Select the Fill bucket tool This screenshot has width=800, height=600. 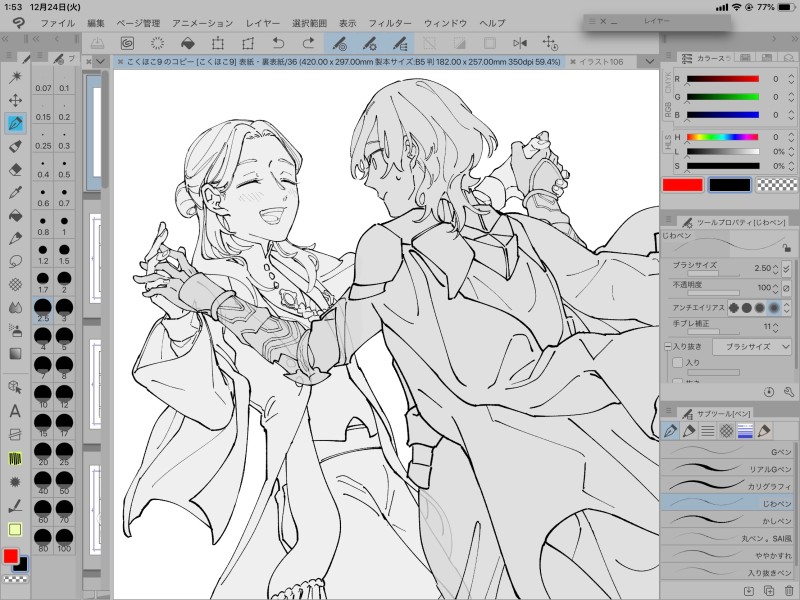[15, 215]
